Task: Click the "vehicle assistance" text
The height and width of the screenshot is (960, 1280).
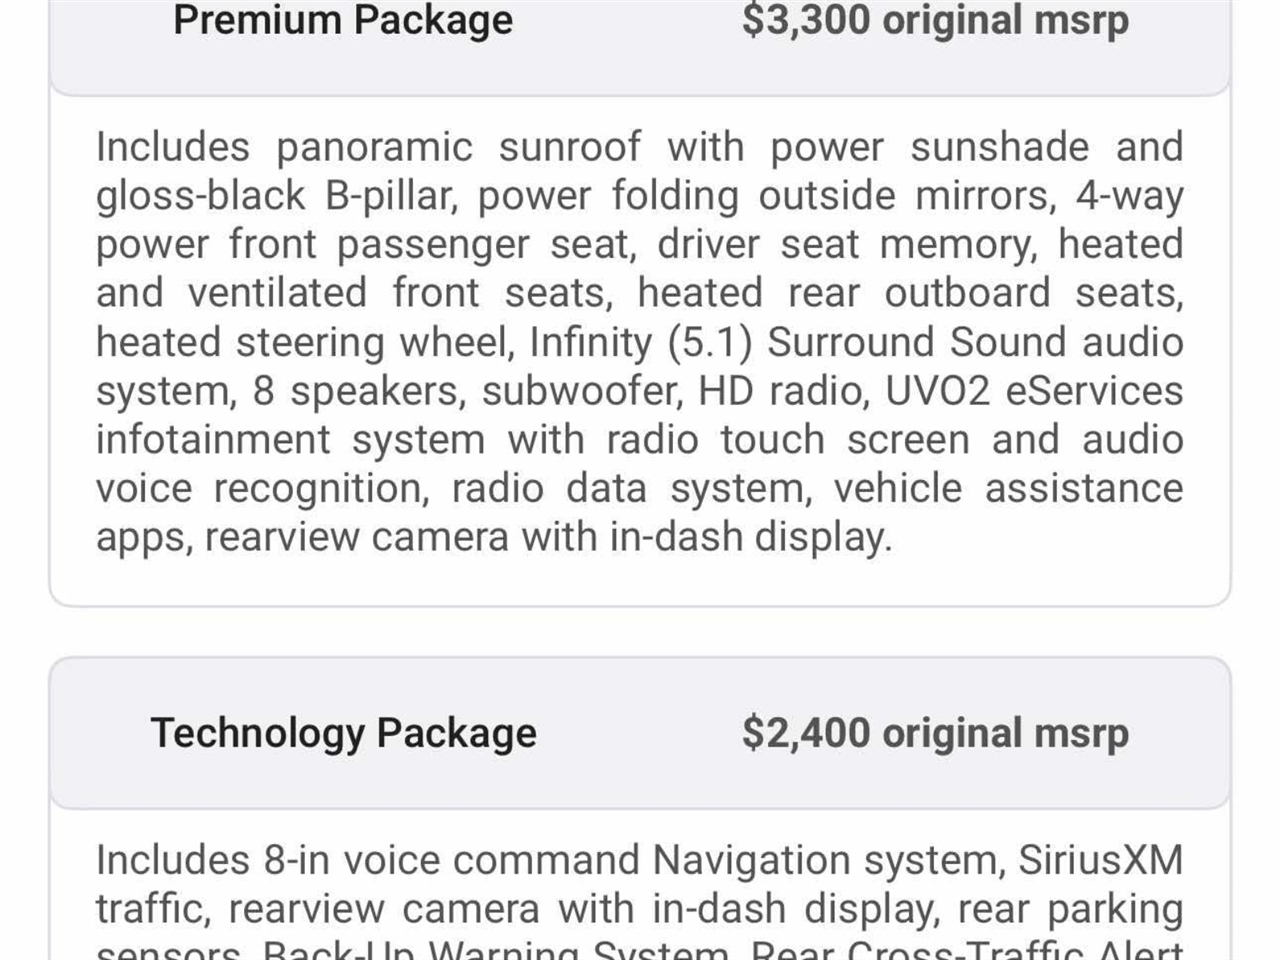Action: (1008, 489)
